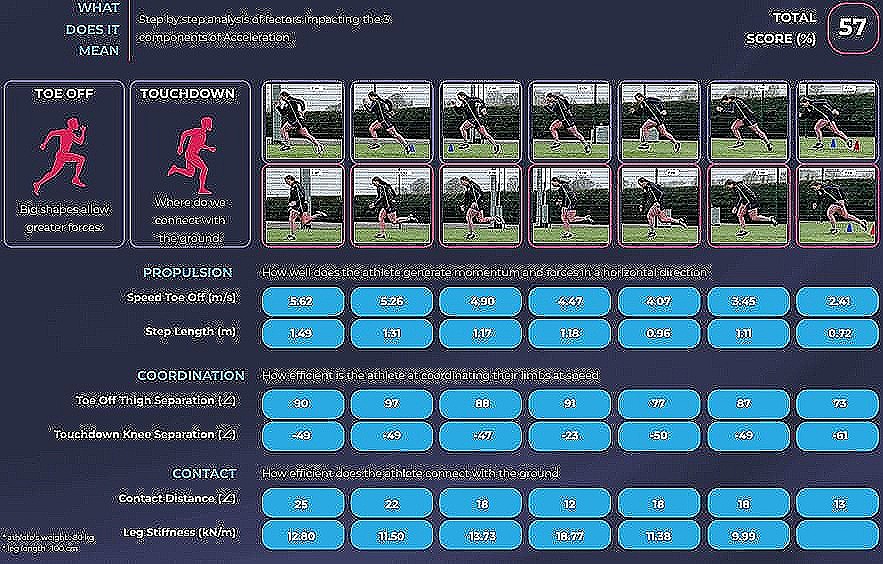
Task: Open pink-bordered touchdown photo in the 5.26 column
Action: (392, 205)
